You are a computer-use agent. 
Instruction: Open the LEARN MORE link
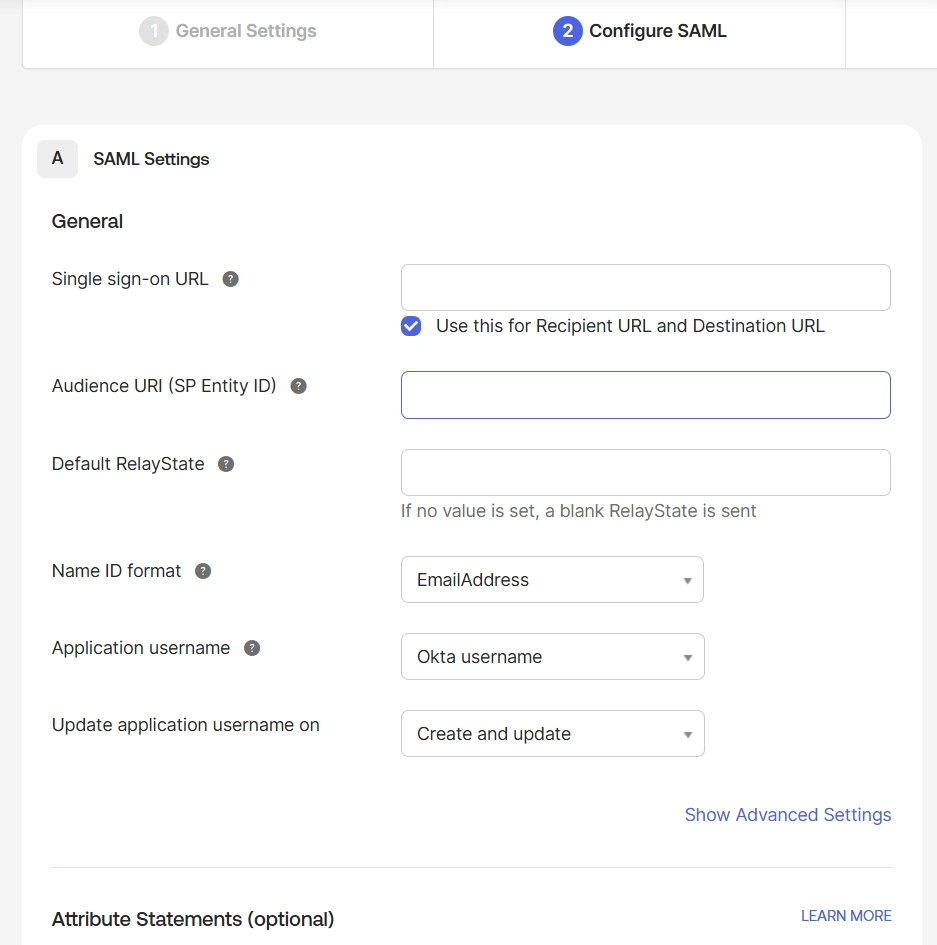pos(845,915)
